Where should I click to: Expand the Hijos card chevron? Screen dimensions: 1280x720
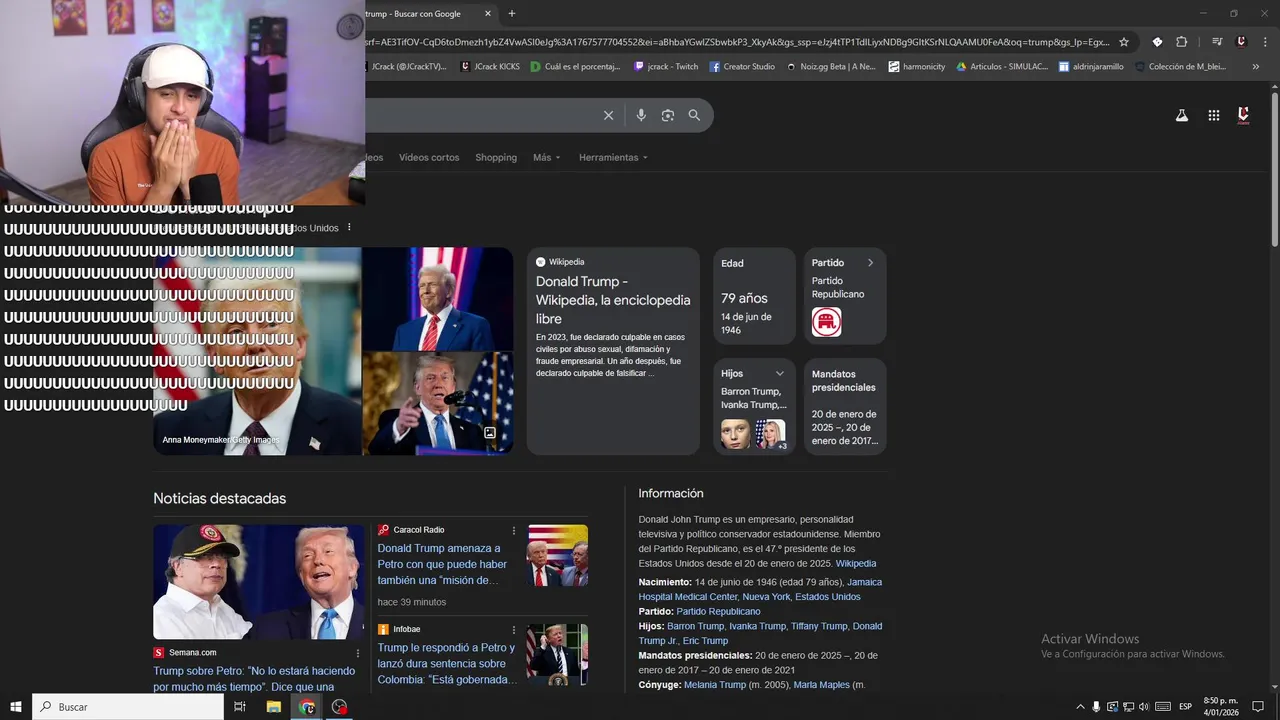[780, 374]
